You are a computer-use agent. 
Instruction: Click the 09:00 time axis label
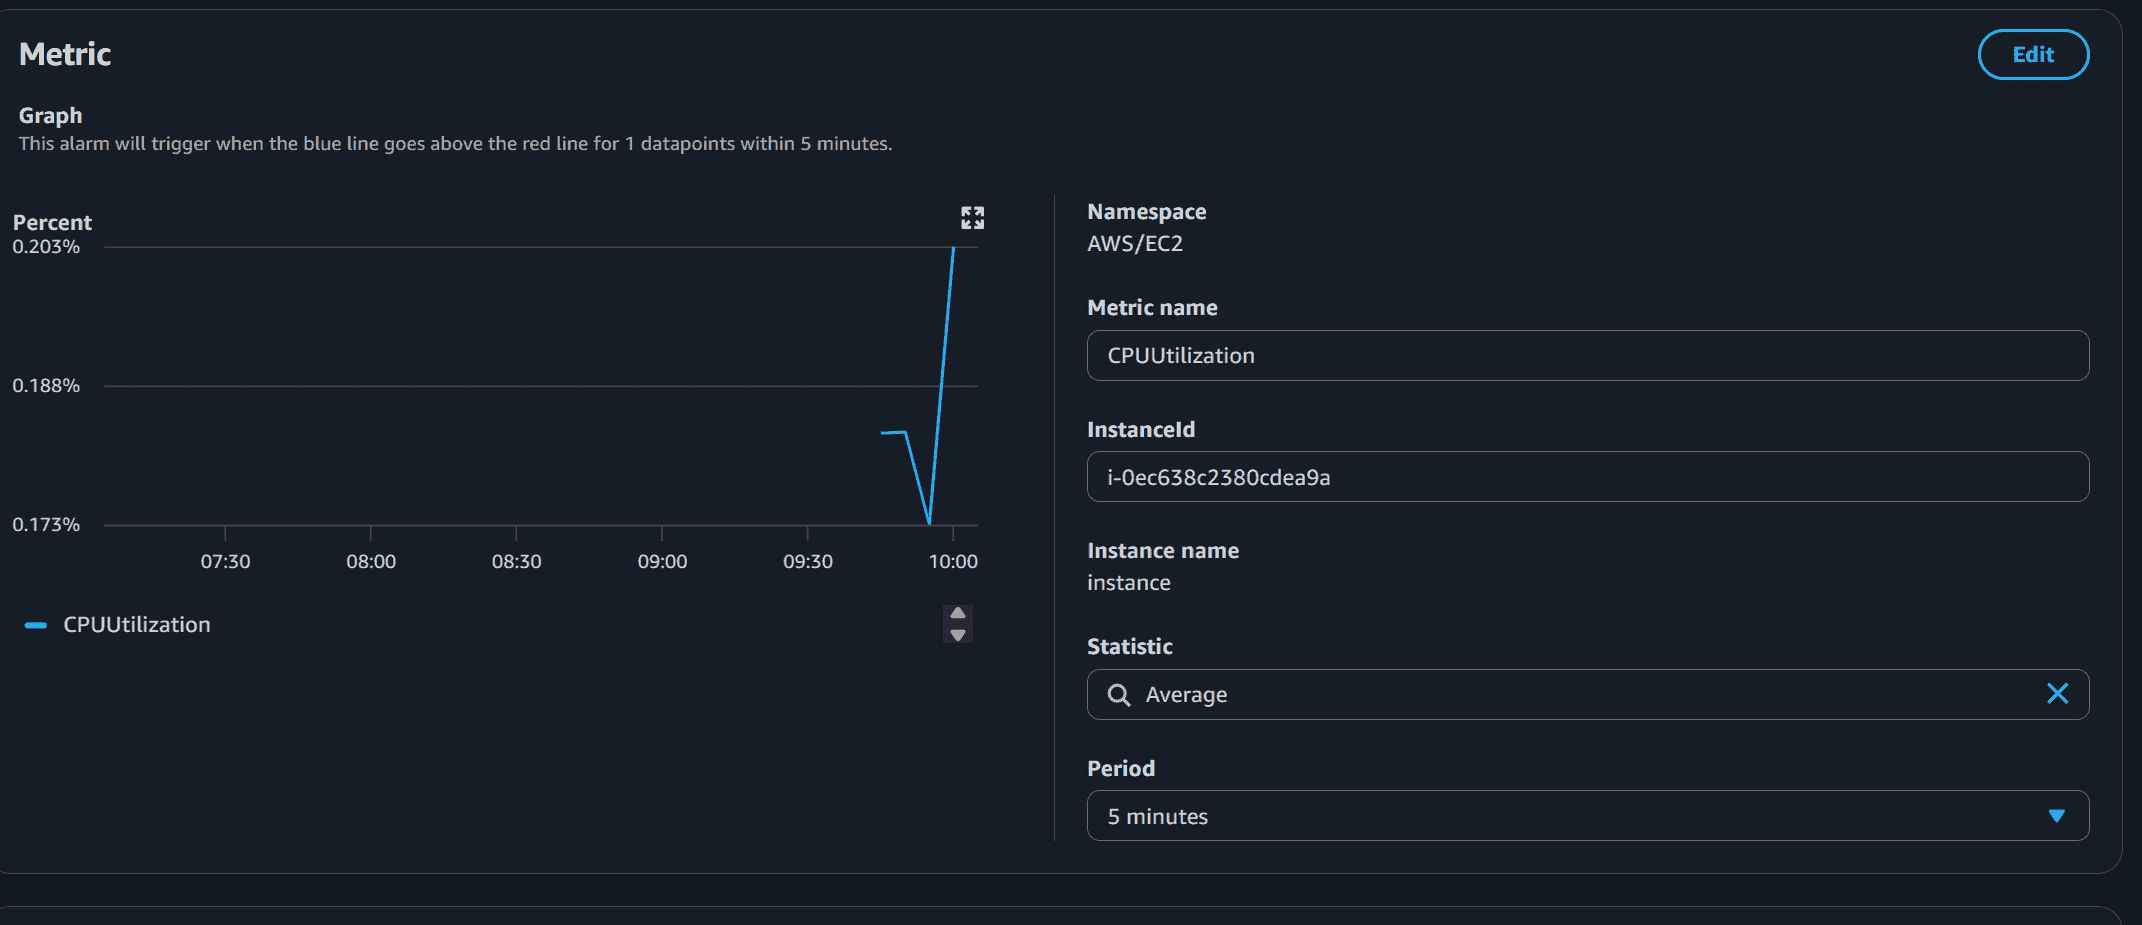point(662,562)
